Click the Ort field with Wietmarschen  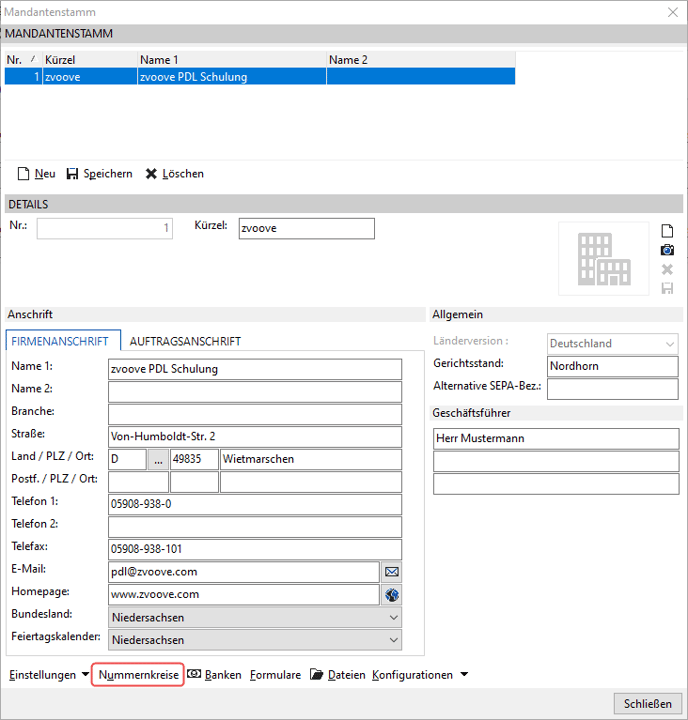tap(311, 459)
